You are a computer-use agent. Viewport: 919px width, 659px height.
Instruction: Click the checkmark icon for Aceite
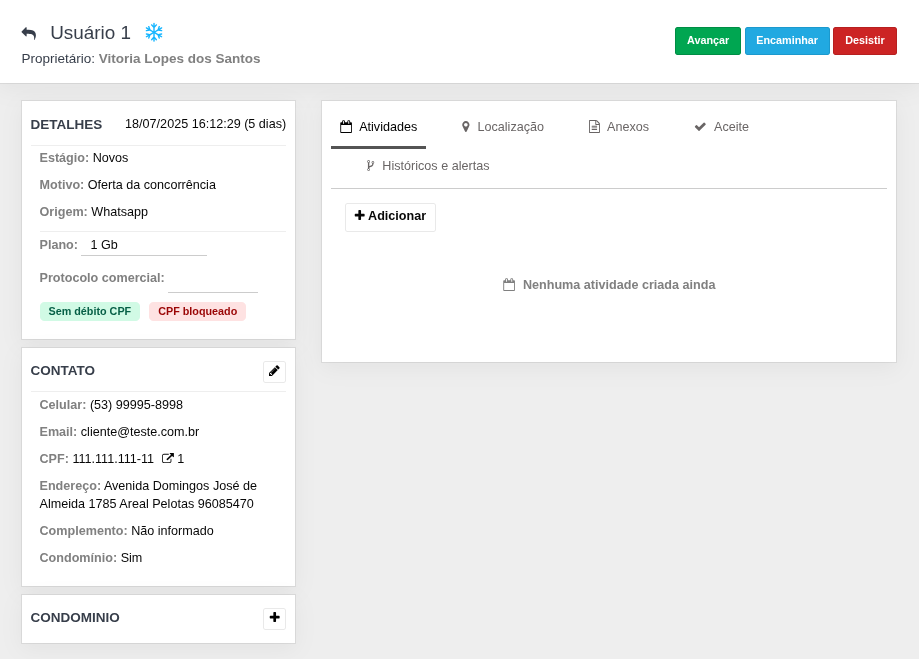pyautogui.click(x=700, y=127)
